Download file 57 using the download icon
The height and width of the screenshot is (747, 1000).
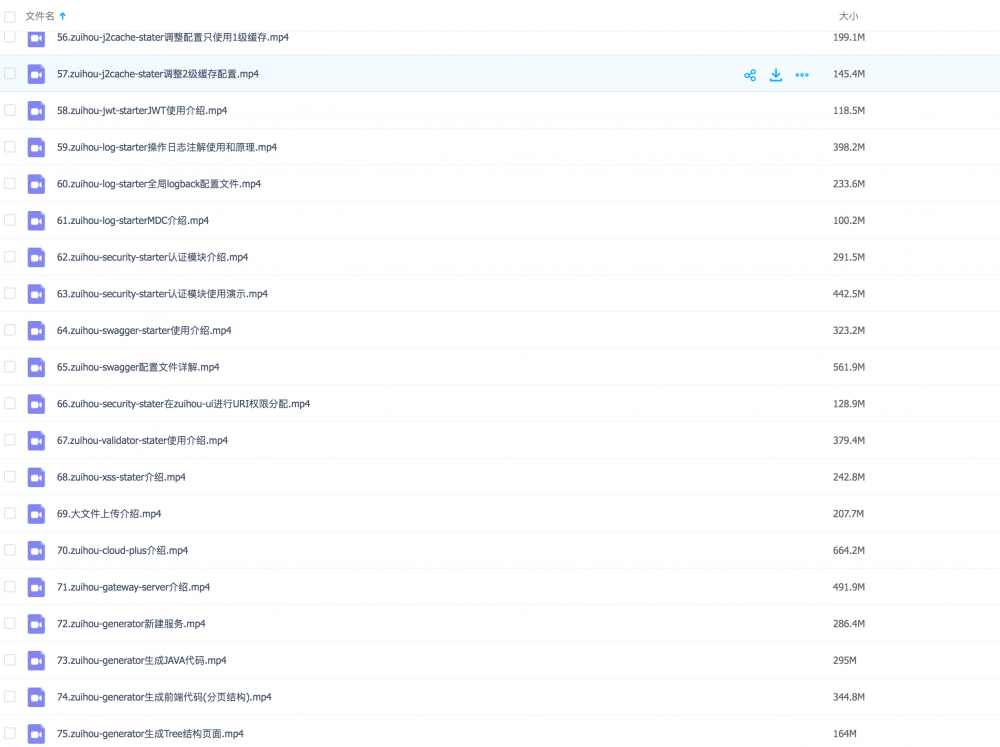tap(776, 74)
